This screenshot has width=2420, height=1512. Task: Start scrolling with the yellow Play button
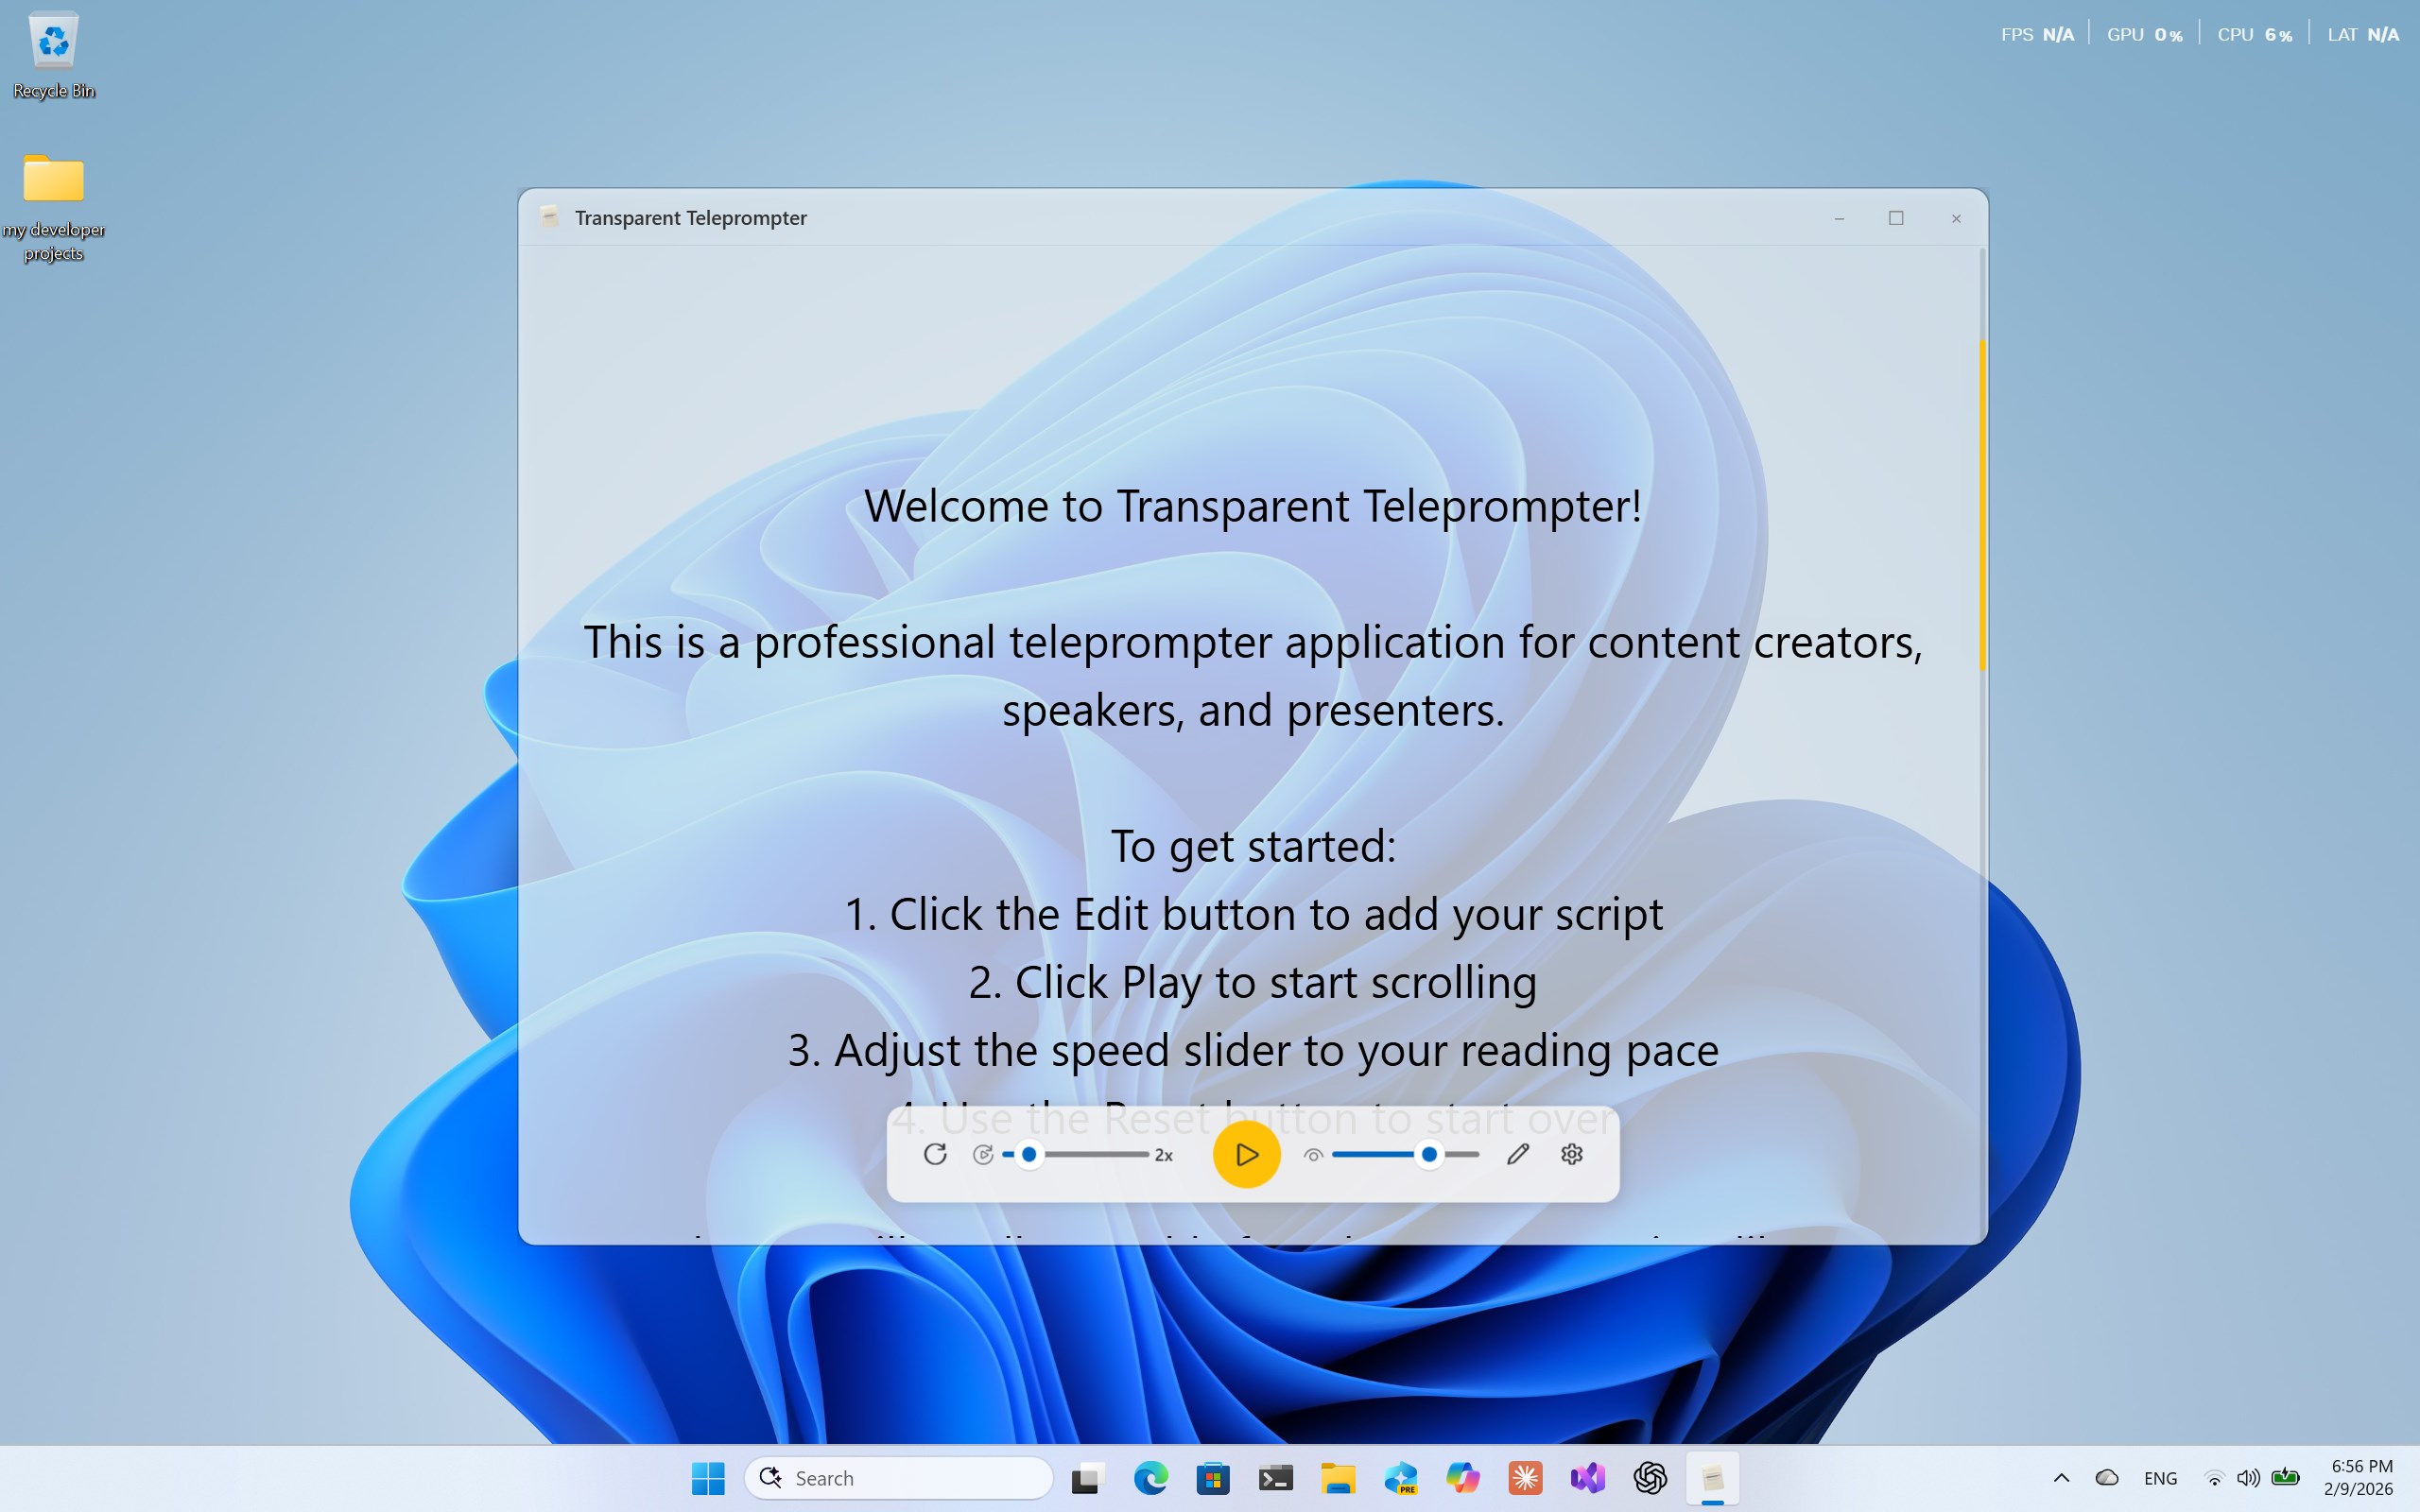click(x=1246, y=1154)
